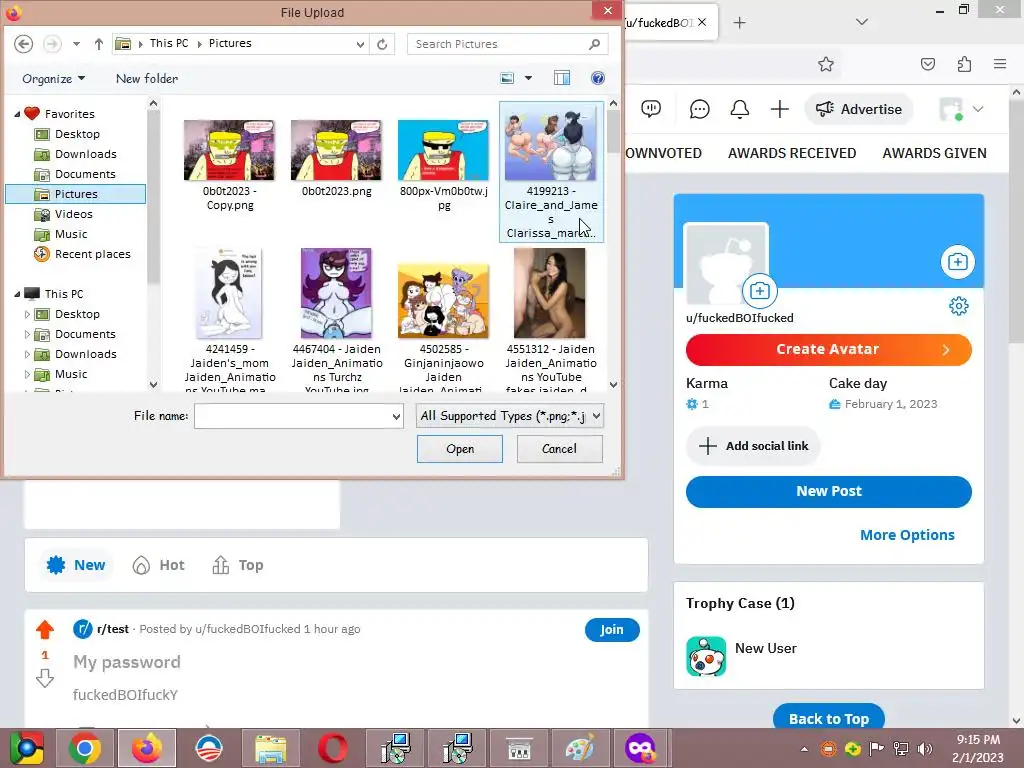Screen dimensions: 1024x768
Task: Cancel the File Upload dialog
Action: [560, 449]
